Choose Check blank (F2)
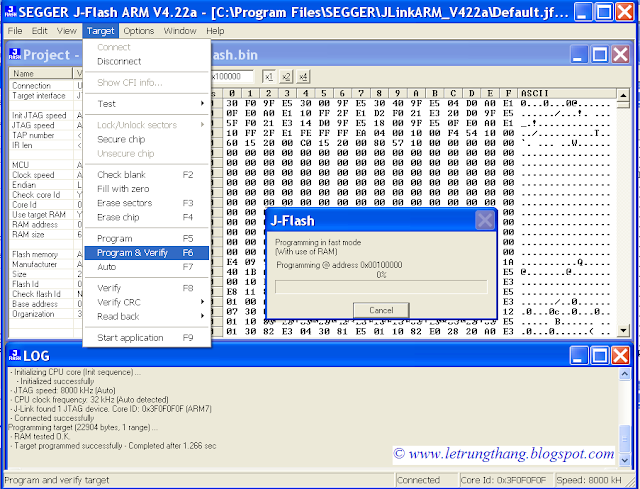Screen dimensions: 640x489 tap(146, 175)
